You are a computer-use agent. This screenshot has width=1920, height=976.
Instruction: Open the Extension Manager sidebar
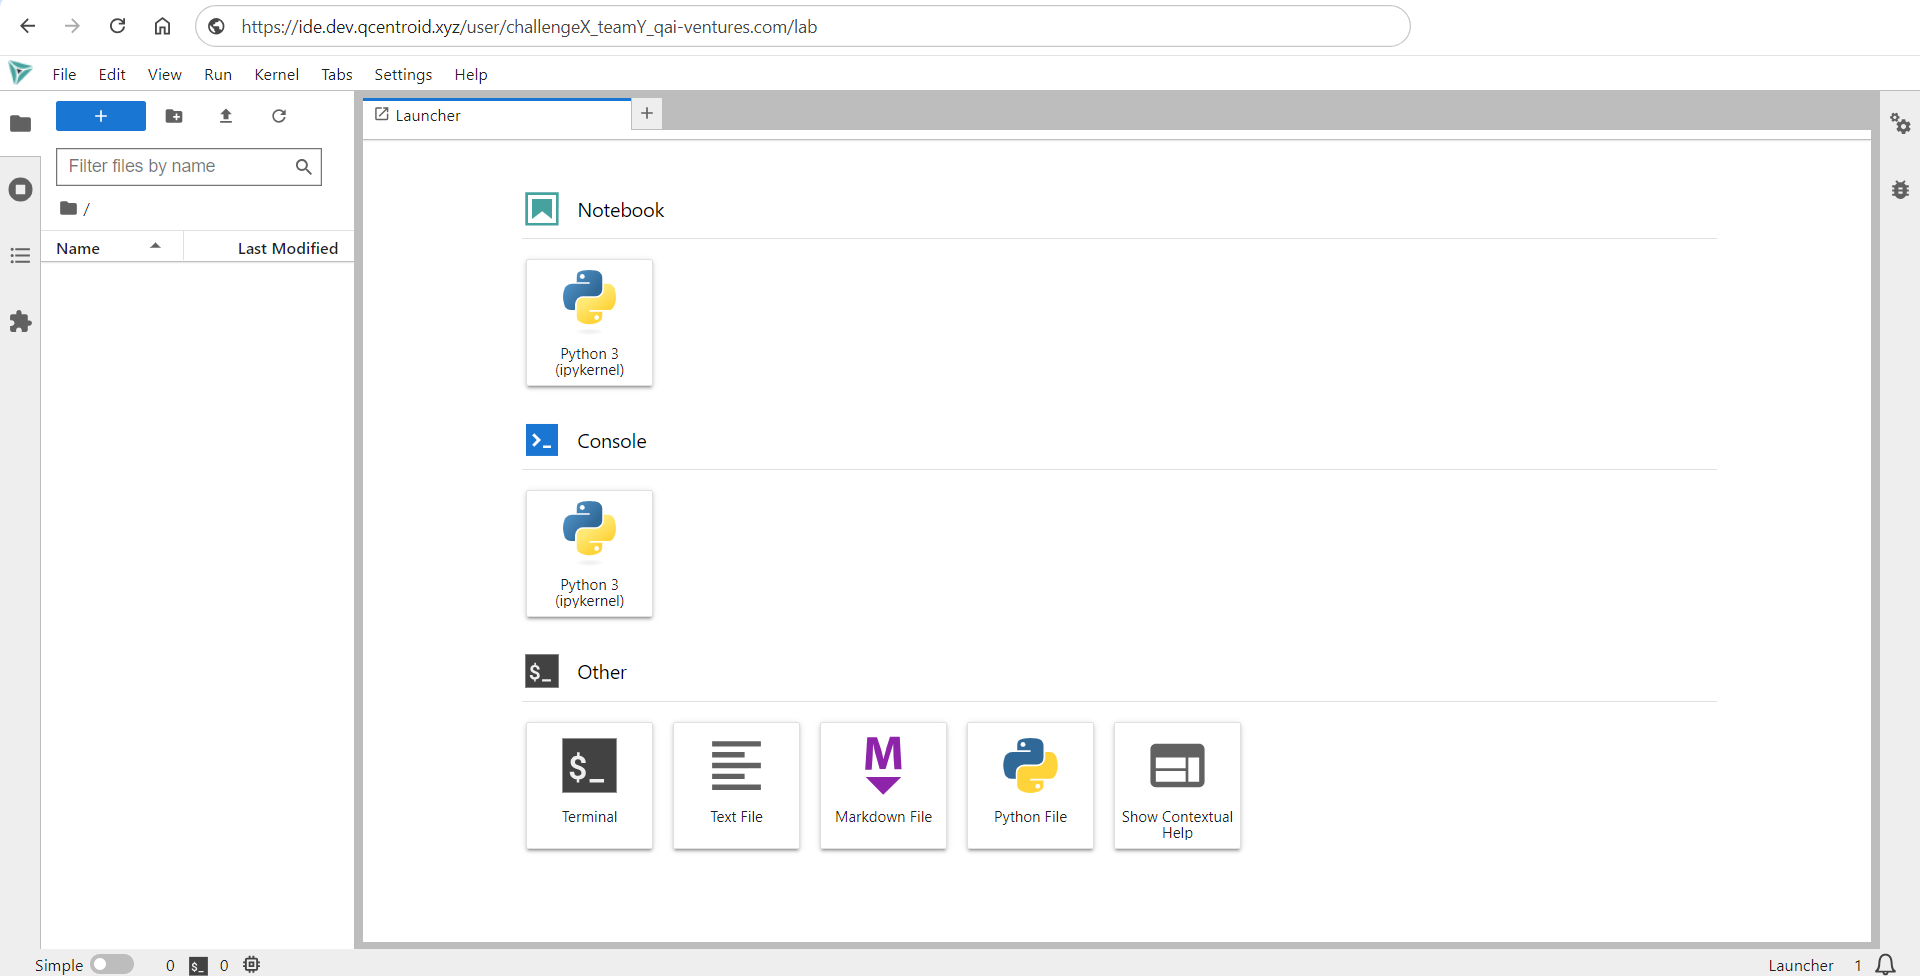click(20, 322)
